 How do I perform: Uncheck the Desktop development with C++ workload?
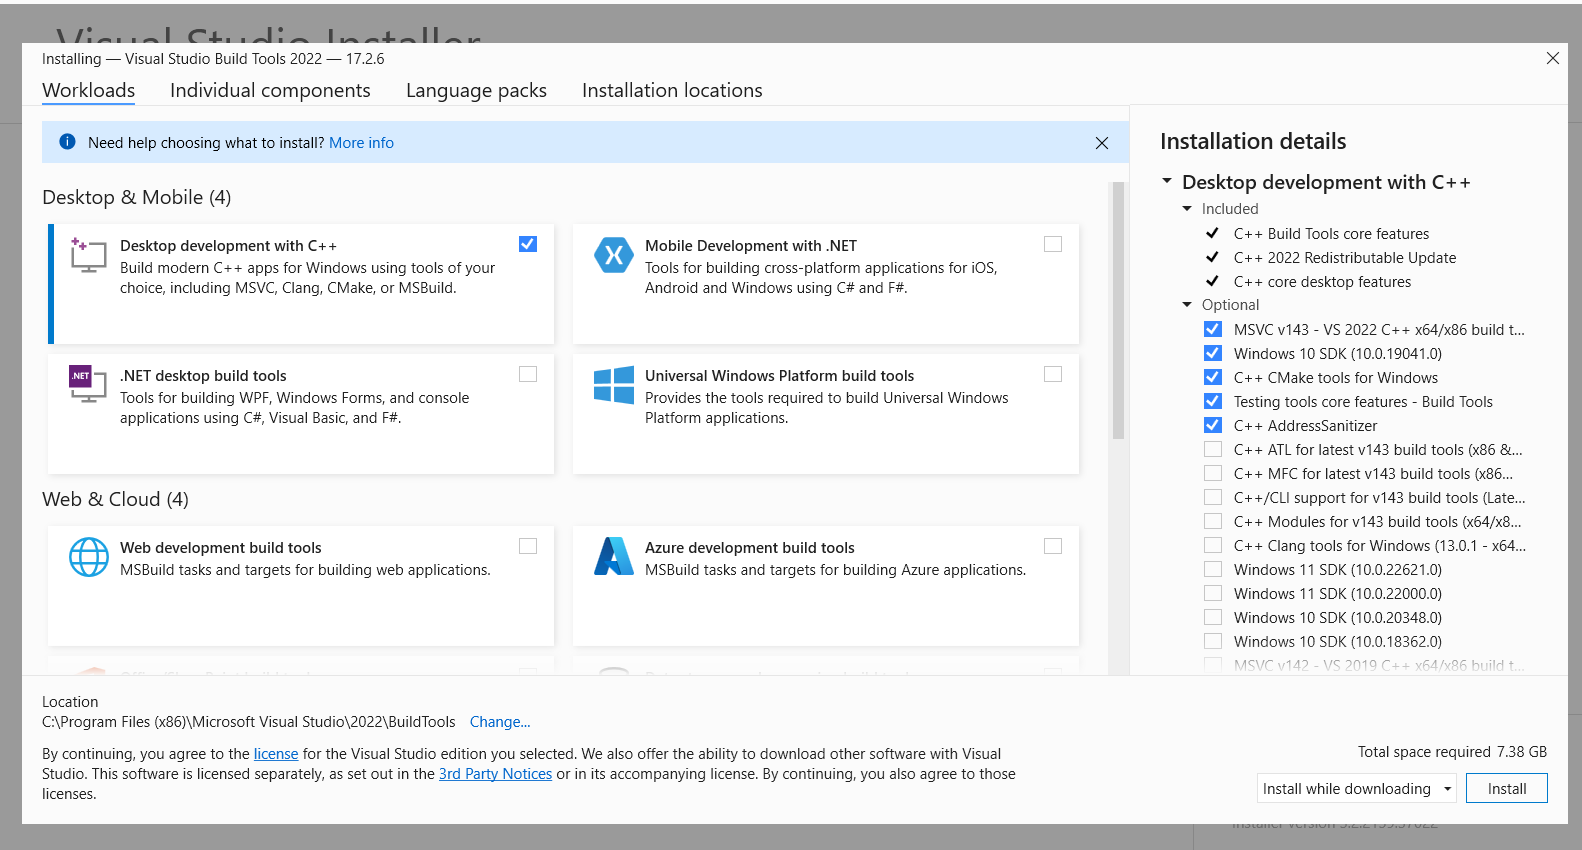pos(528,244)
